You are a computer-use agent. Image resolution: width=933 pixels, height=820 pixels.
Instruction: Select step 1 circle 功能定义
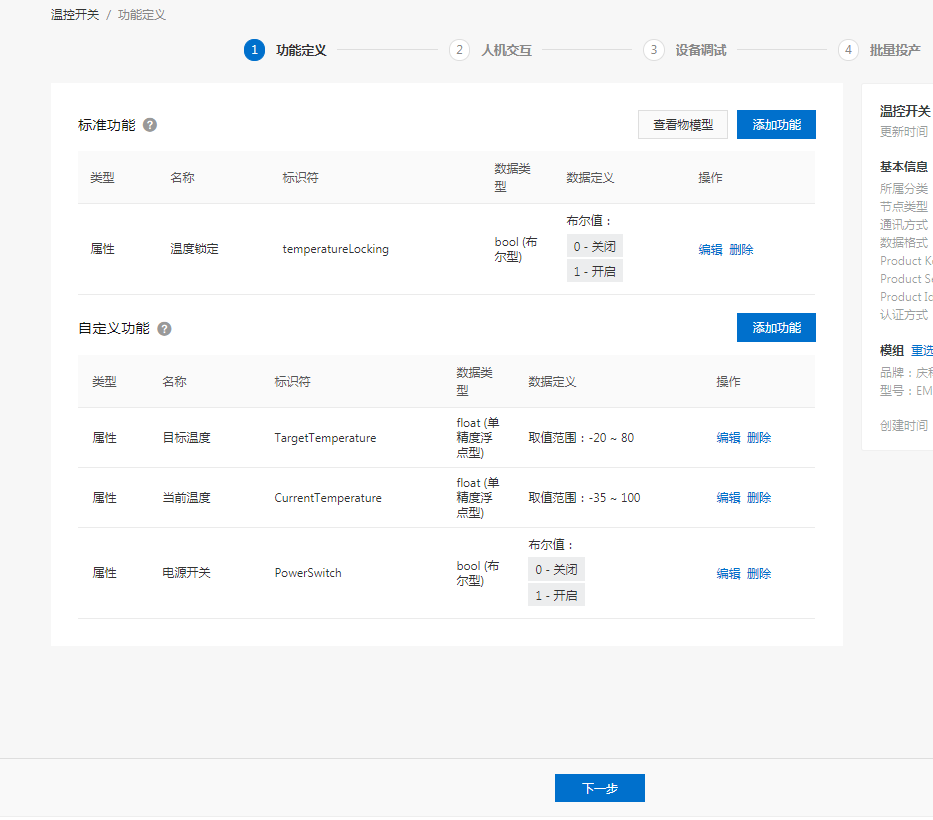tap(254, 50)
